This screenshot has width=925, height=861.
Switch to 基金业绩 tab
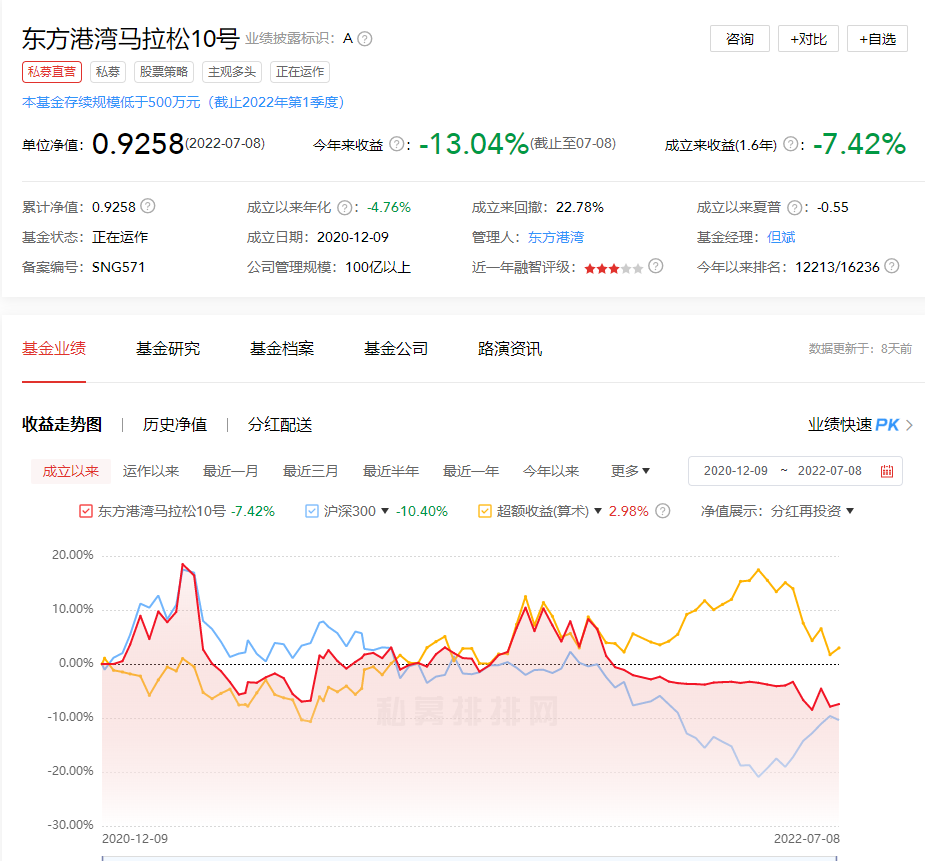coord(54,349)
